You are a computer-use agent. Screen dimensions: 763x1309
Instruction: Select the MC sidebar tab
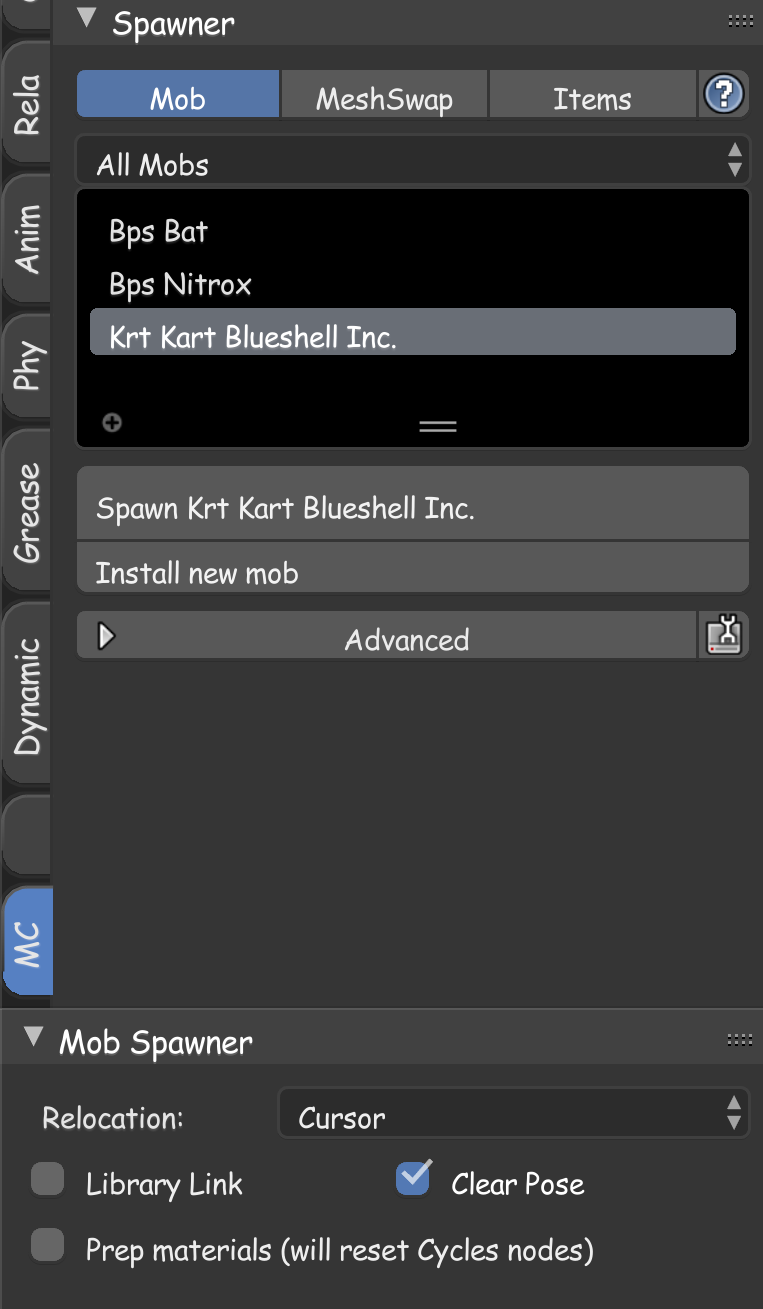pos(25,939)
